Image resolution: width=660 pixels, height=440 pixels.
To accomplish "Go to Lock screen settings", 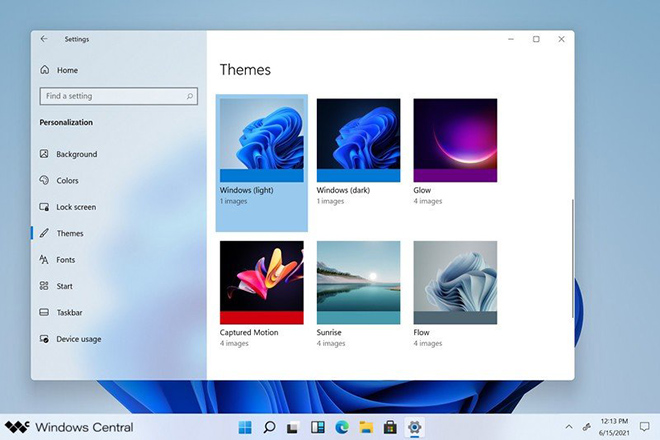I will pos(76,207).
